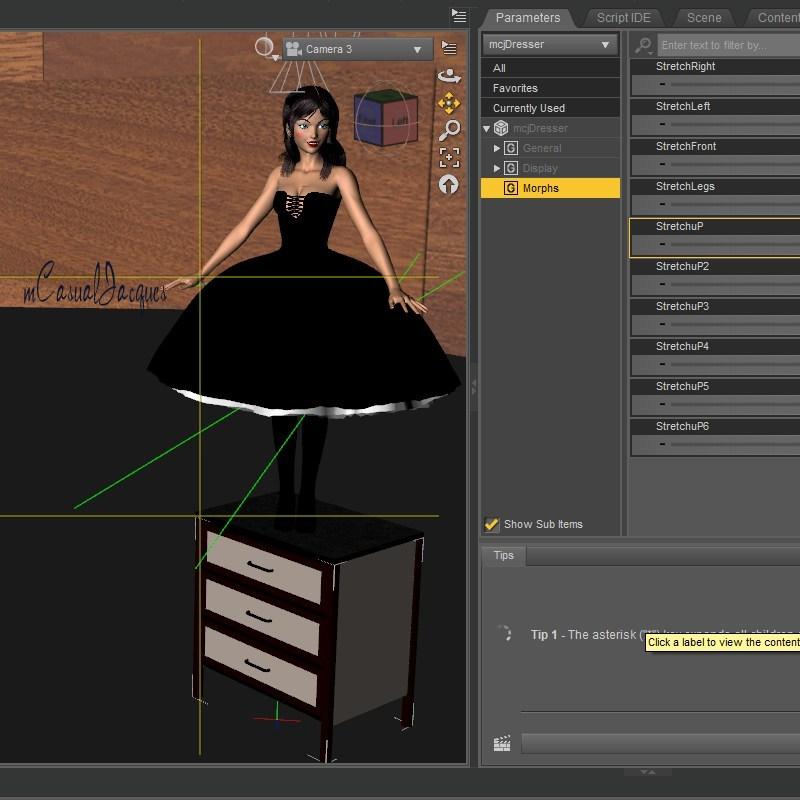
Task: Click the minus button under StretchuP4
Action: pos(662,364)
